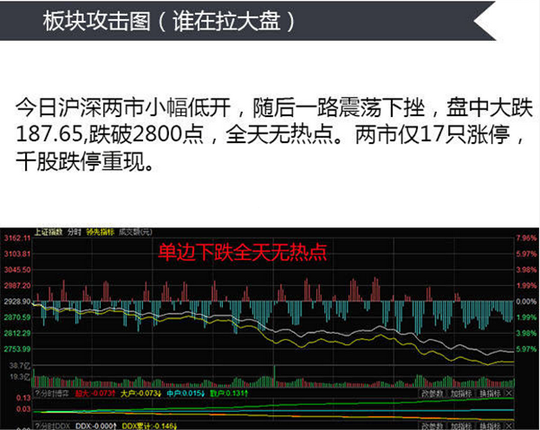Toggle the red 超大 legend entry
The image size is (540, 430).
[95, 393]
